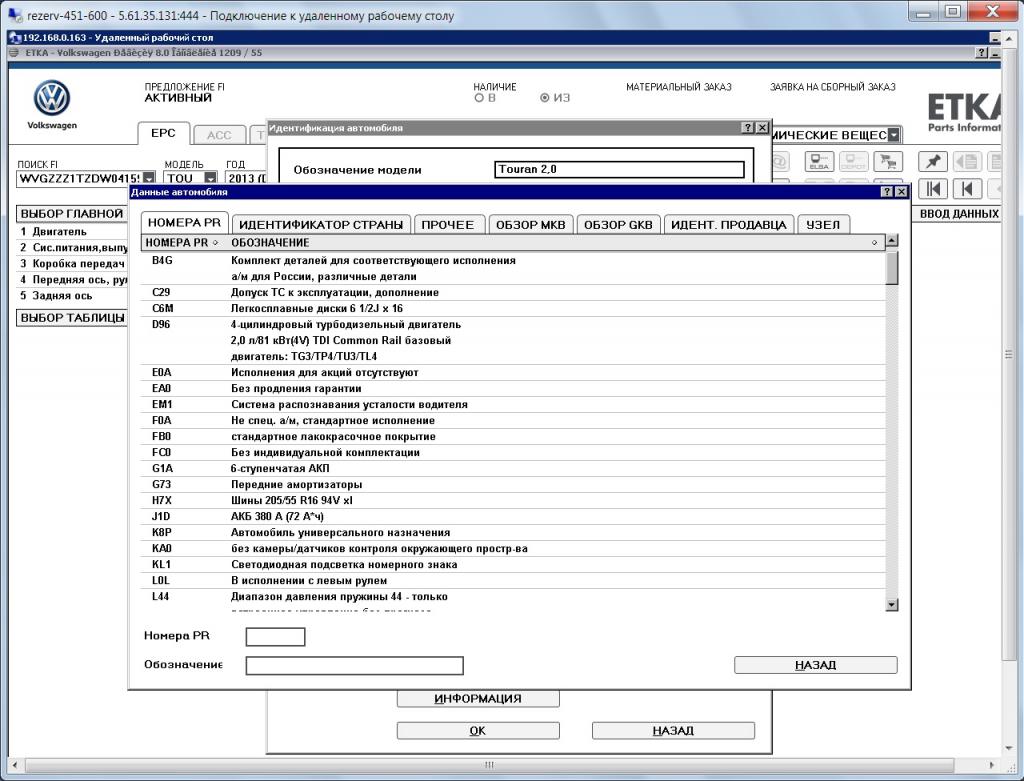
Task: Open the ELBA toolbar icon
Action: click(x=819, y=161)
